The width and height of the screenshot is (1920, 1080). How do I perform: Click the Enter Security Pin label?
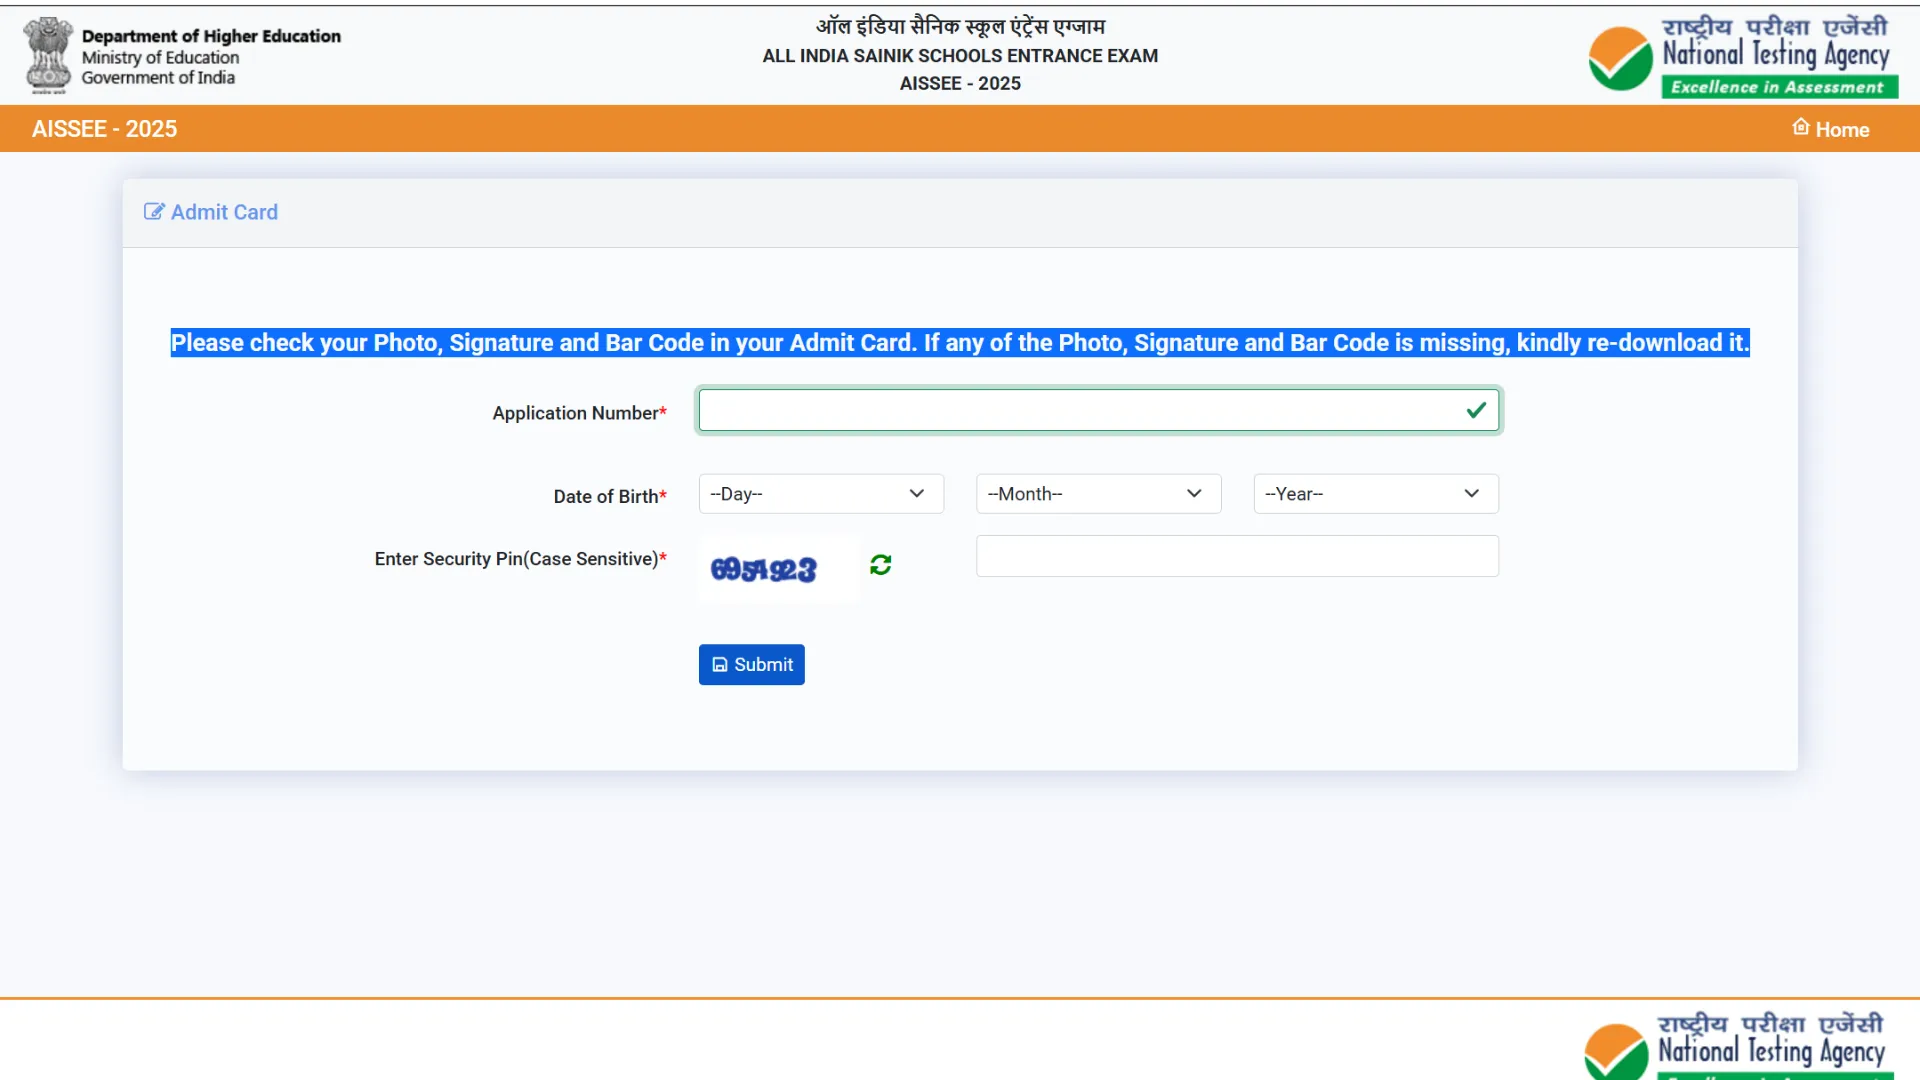click(x=520, y=559)
